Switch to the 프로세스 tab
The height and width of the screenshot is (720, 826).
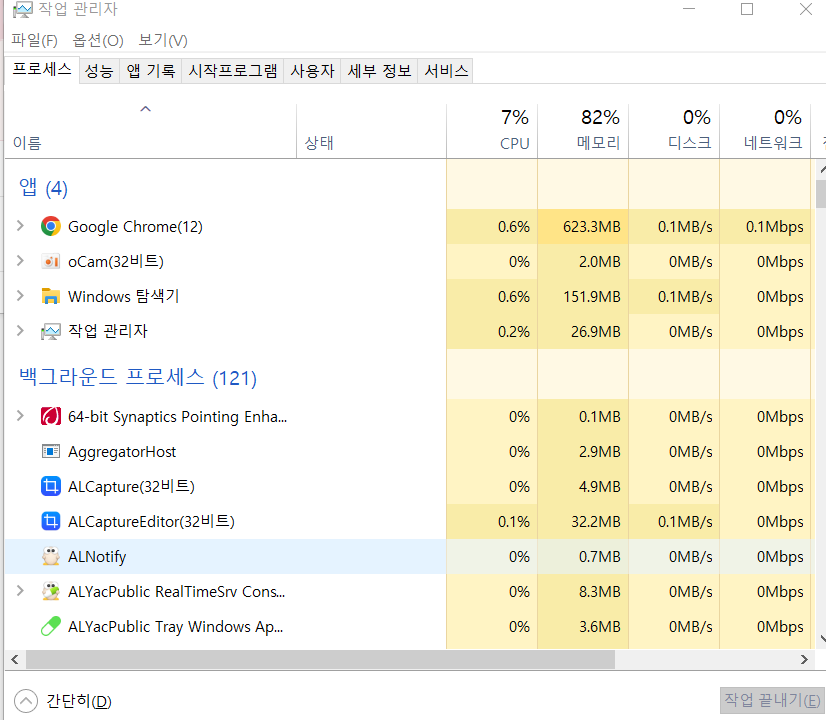[42, 70]
